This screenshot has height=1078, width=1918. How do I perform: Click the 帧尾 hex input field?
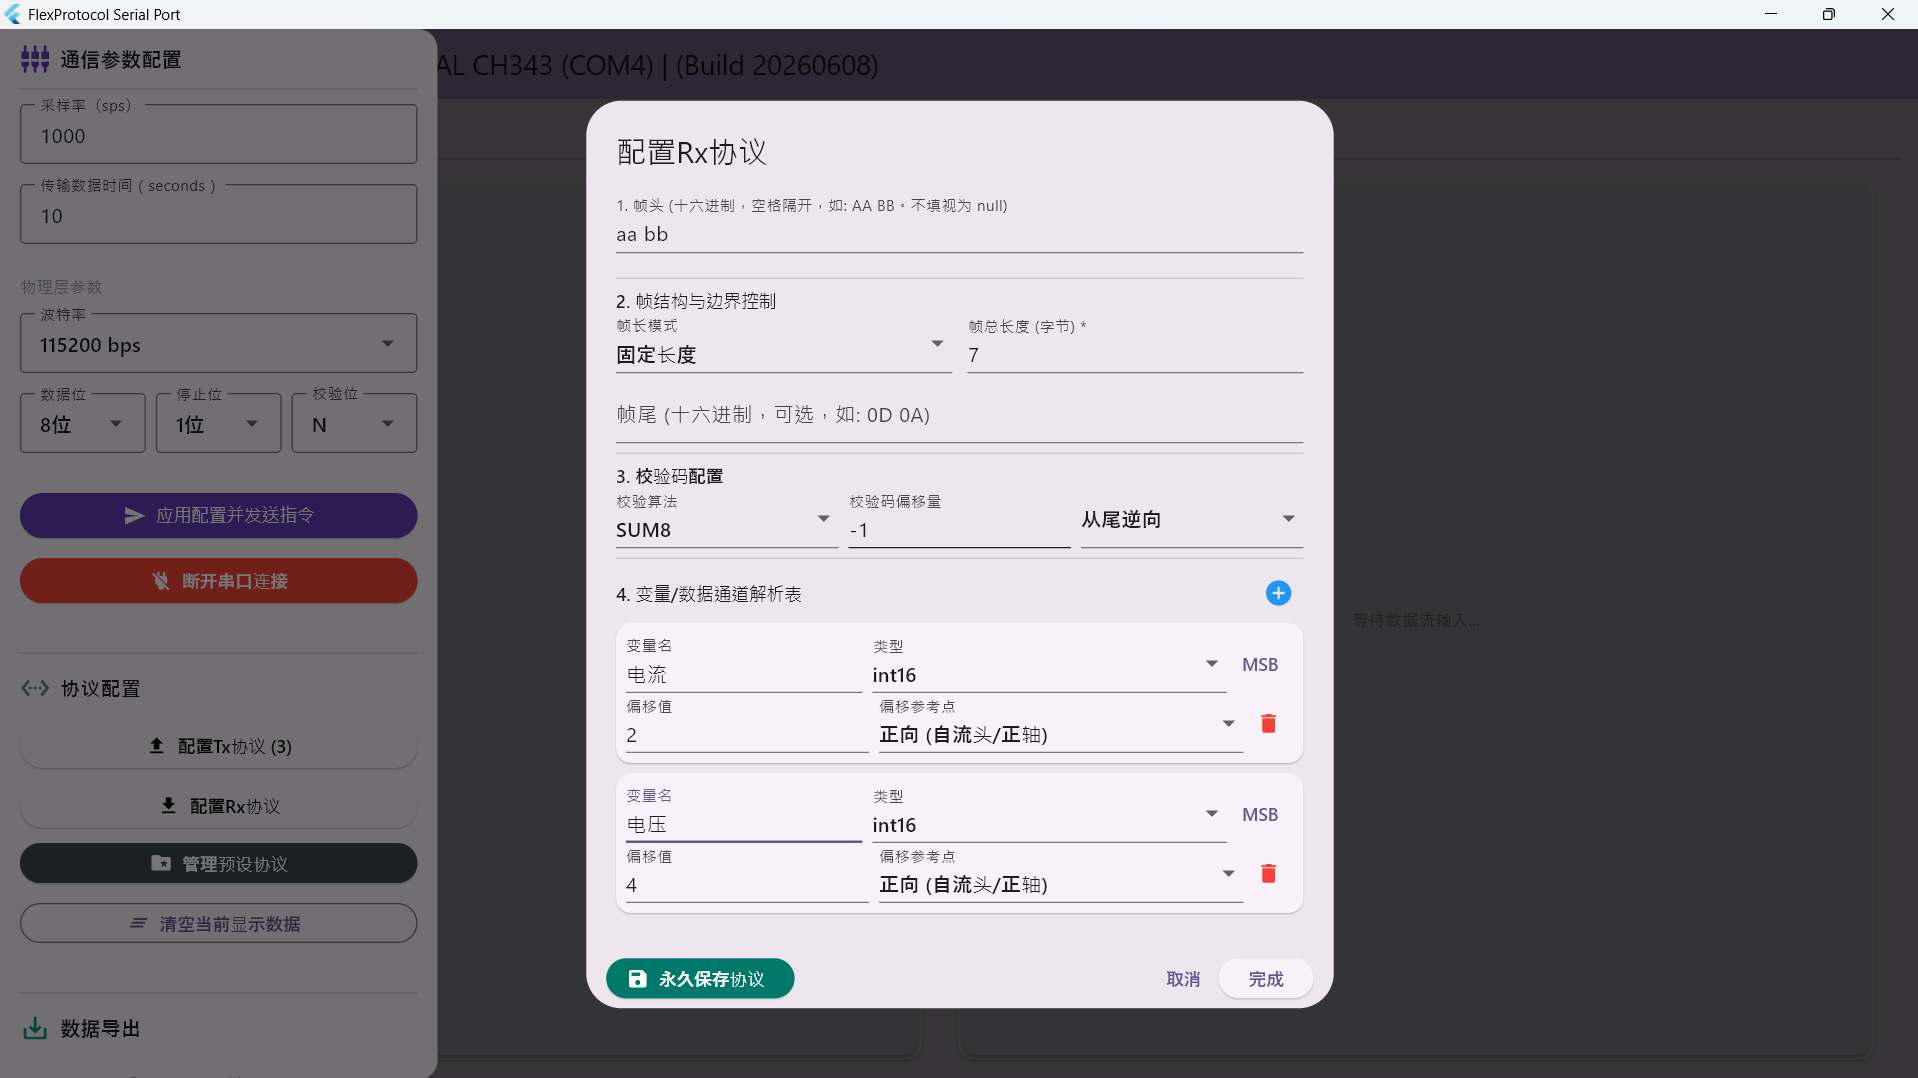point(959,415)
